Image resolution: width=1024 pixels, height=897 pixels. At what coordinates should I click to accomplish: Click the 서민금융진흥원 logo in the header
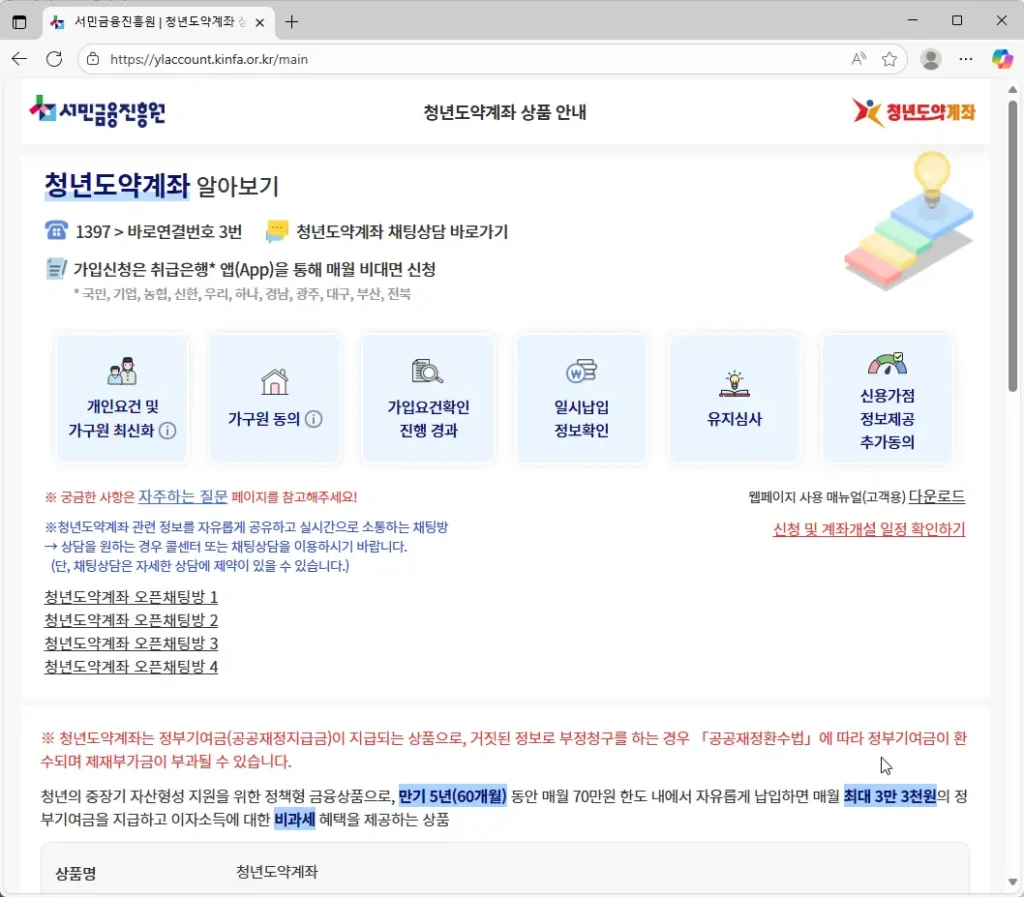click(x=97, y=111)
